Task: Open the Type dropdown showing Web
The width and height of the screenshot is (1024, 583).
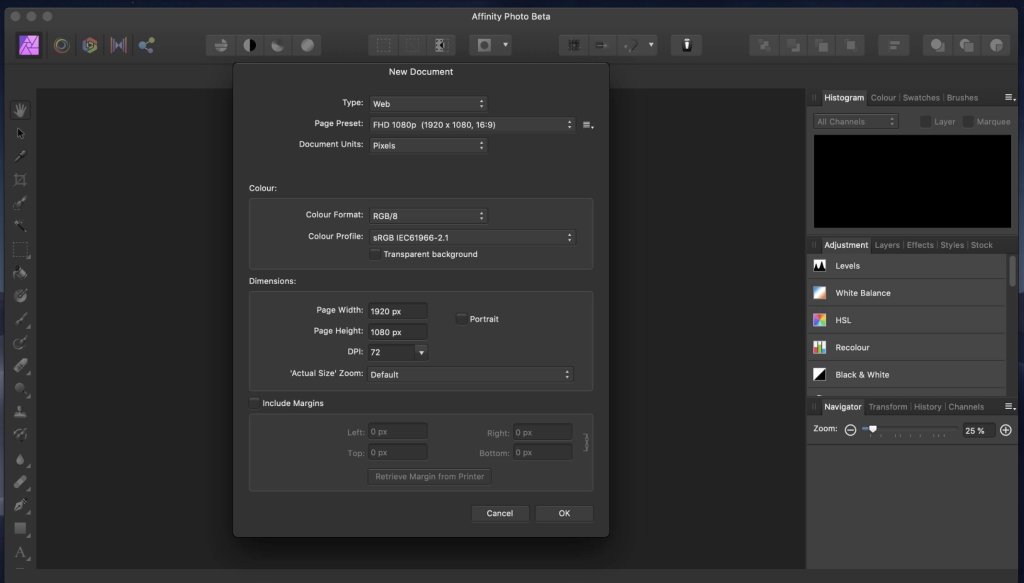Action: point(428,104)
